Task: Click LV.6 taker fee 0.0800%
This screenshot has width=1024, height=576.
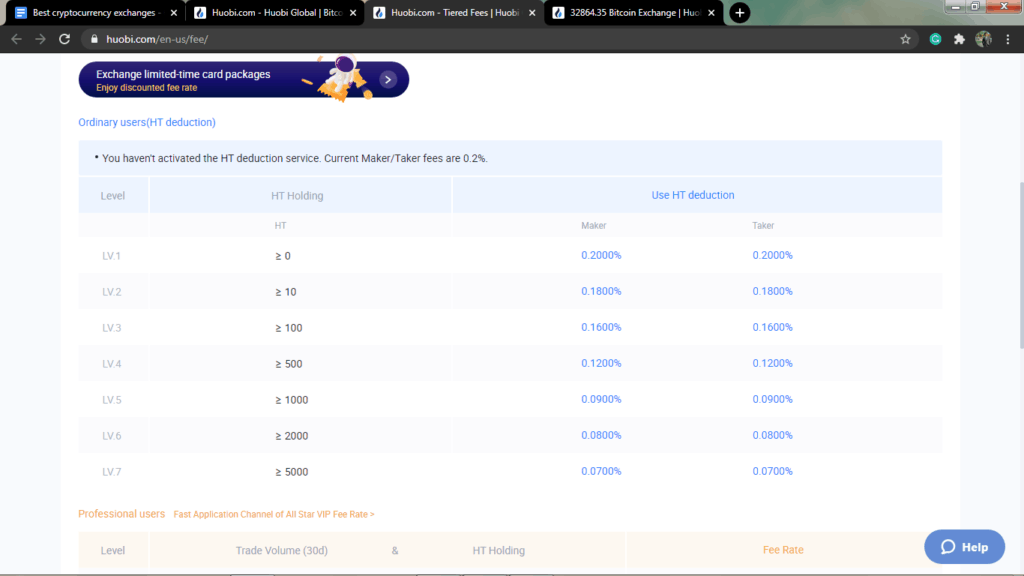Action: [772, 435]
